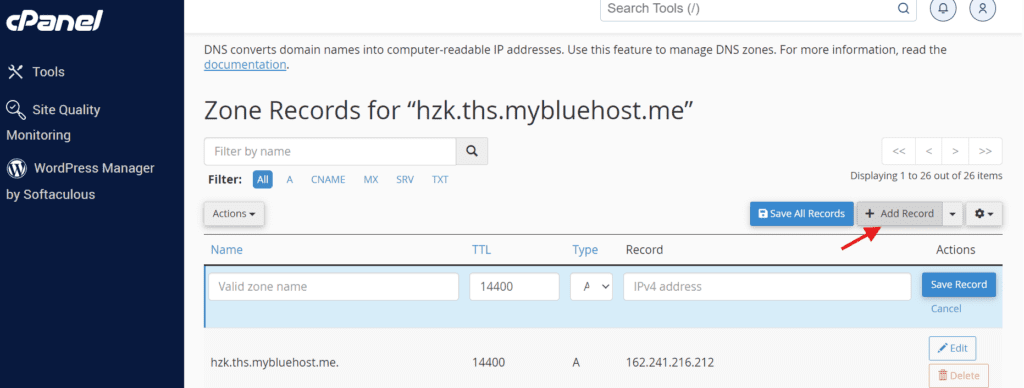This screenshot has height=388, width=1024.
Task: Click the Record column header
Action: 644,250
